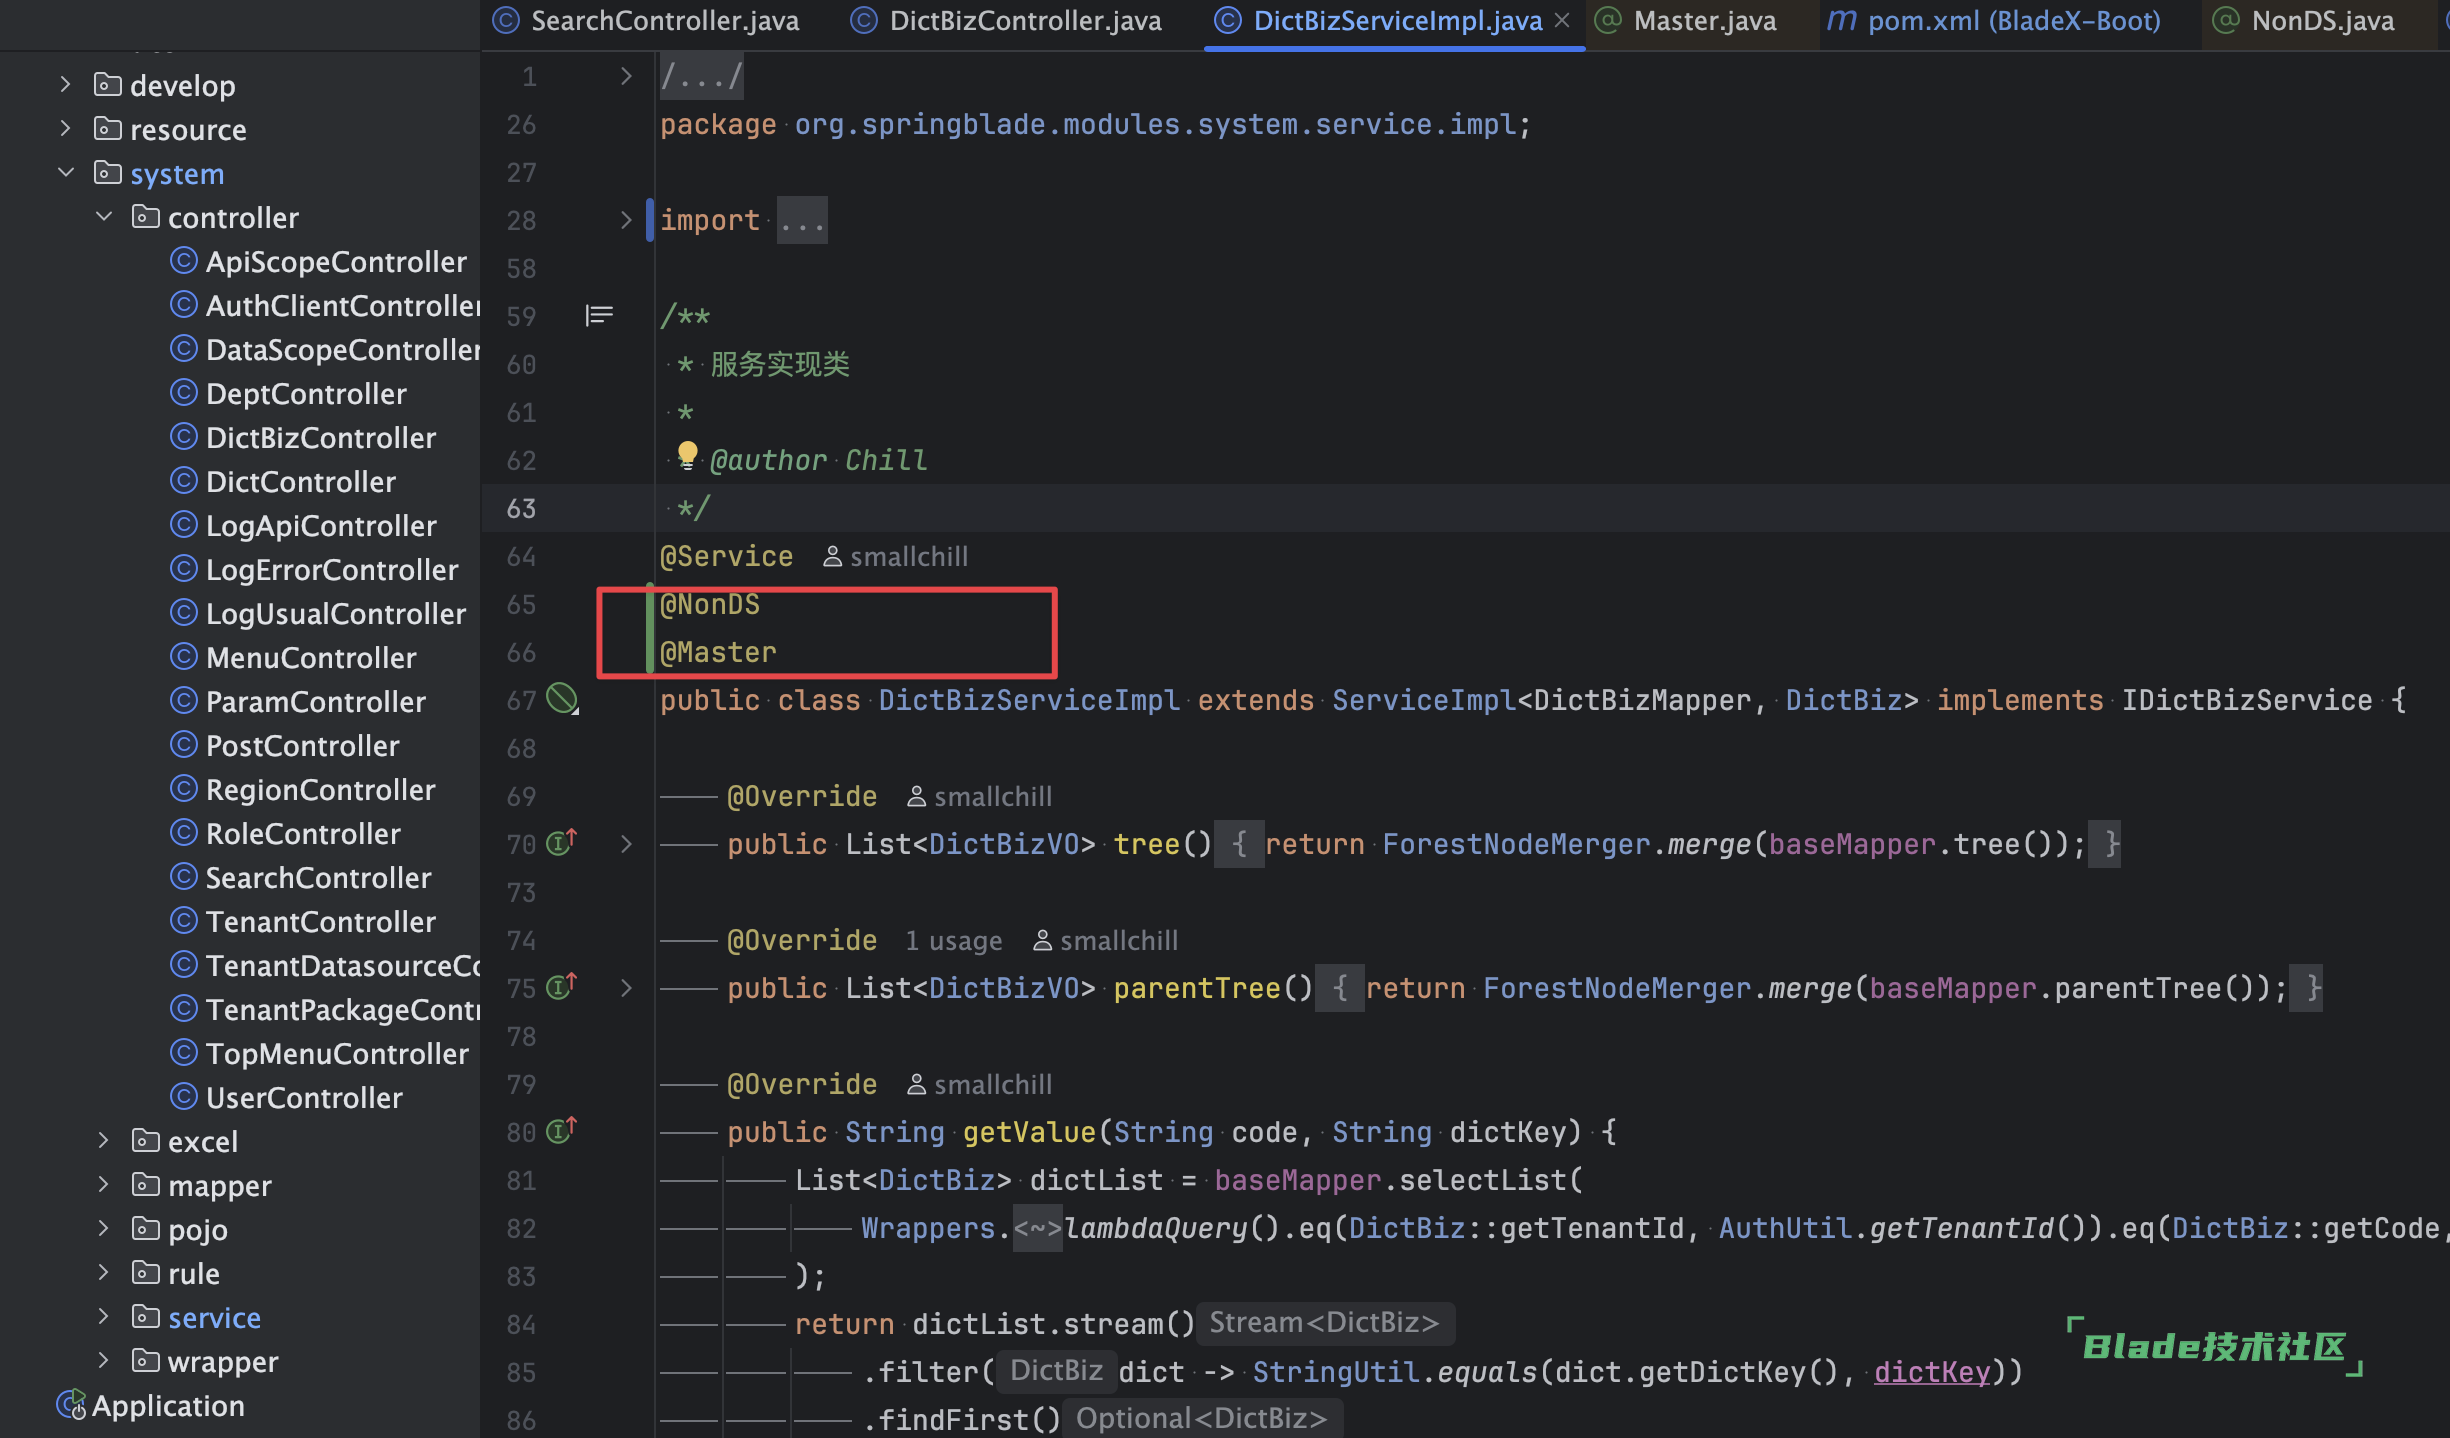
Task: Click the implements gutter icon at line 75
Action: 562,986
